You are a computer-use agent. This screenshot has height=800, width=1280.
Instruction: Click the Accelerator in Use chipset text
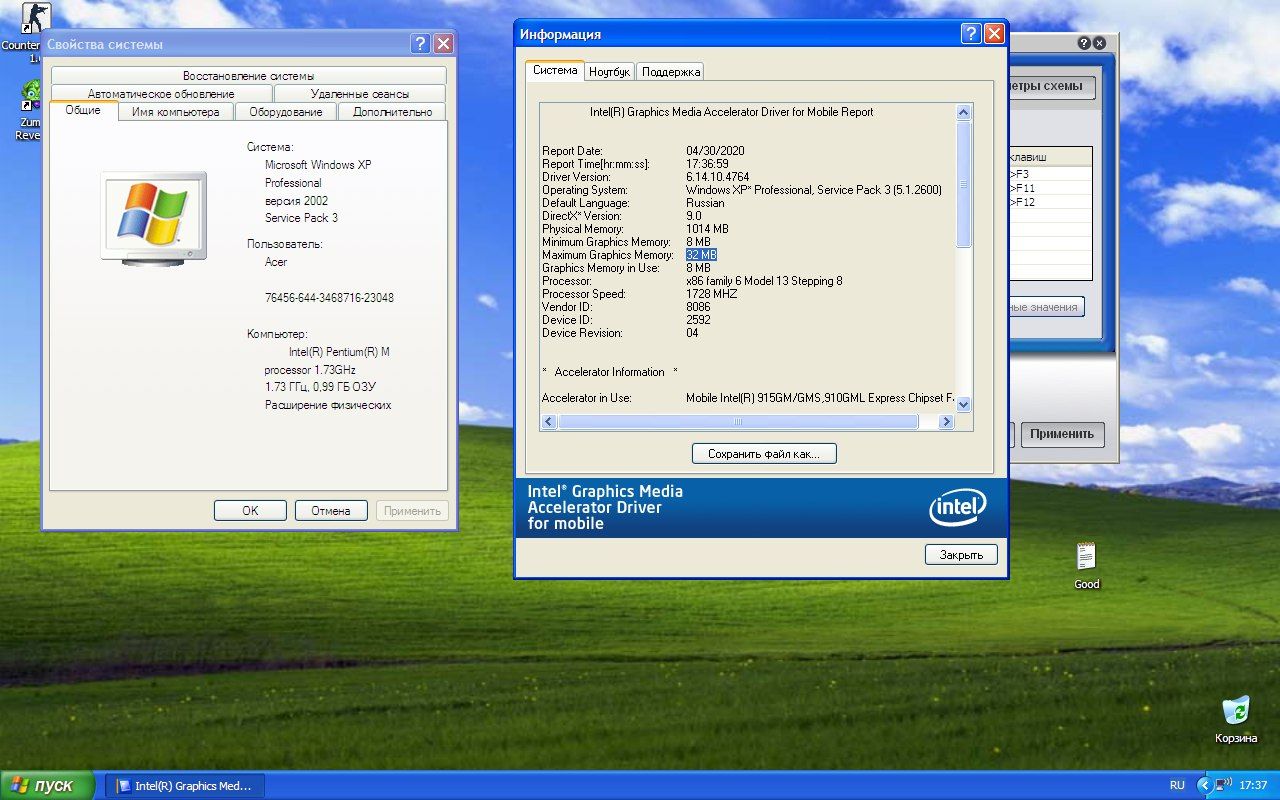point(820,398)
